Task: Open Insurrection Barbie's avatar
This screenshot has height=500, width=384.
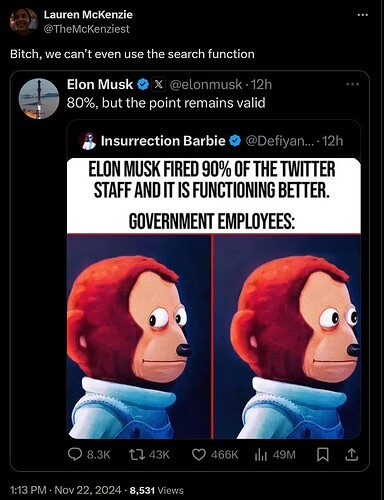Action: (x=88, y=141)
